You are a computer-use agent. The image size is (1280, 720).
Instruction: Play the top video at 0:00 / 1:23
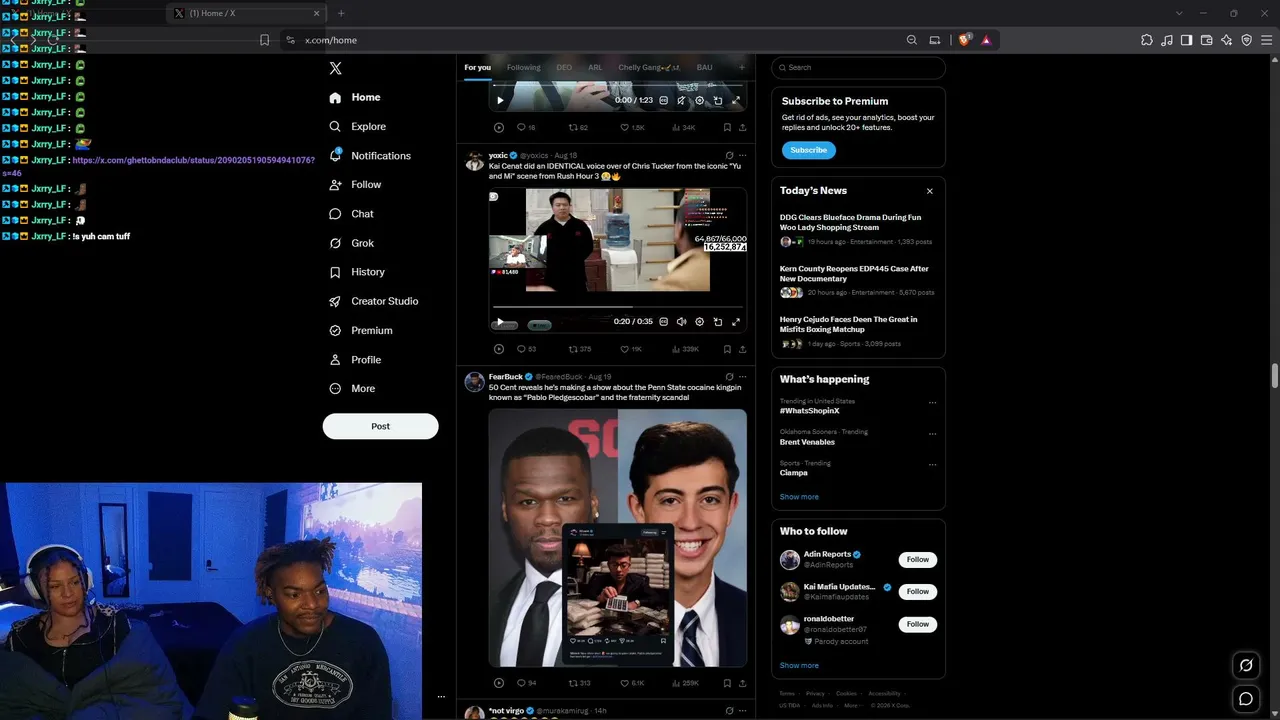[x=500, y=100]
